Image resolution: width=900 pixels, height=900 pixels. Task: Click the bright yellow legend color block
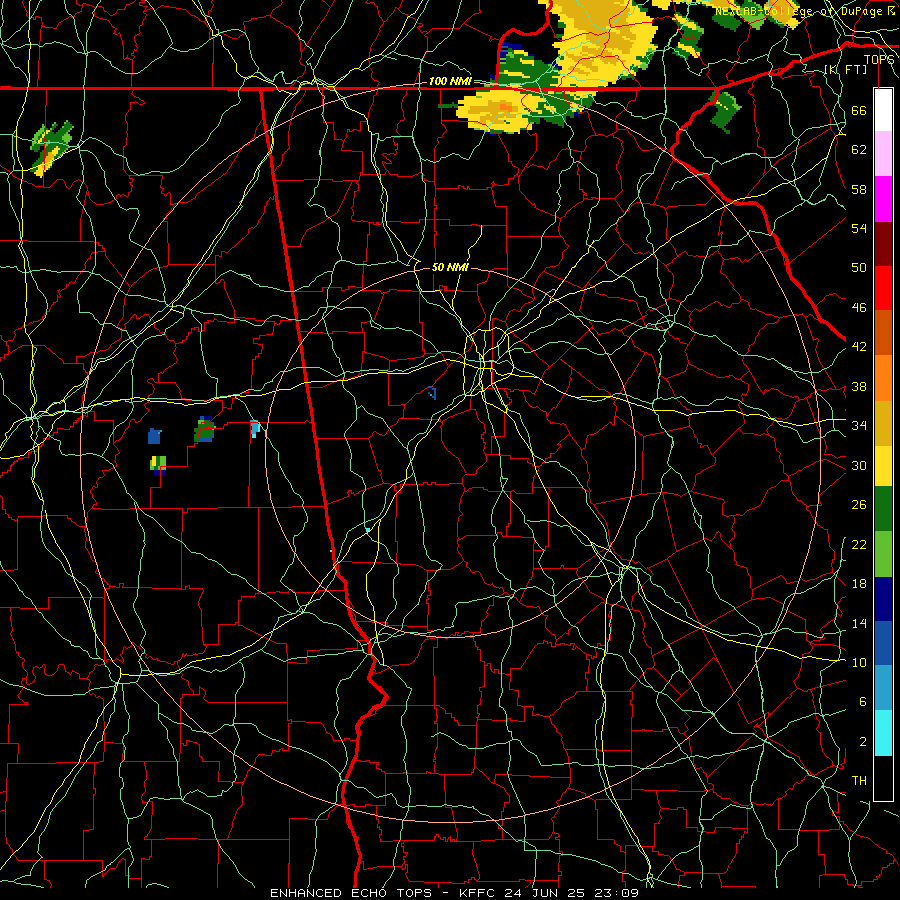click(x=883, y=466)
